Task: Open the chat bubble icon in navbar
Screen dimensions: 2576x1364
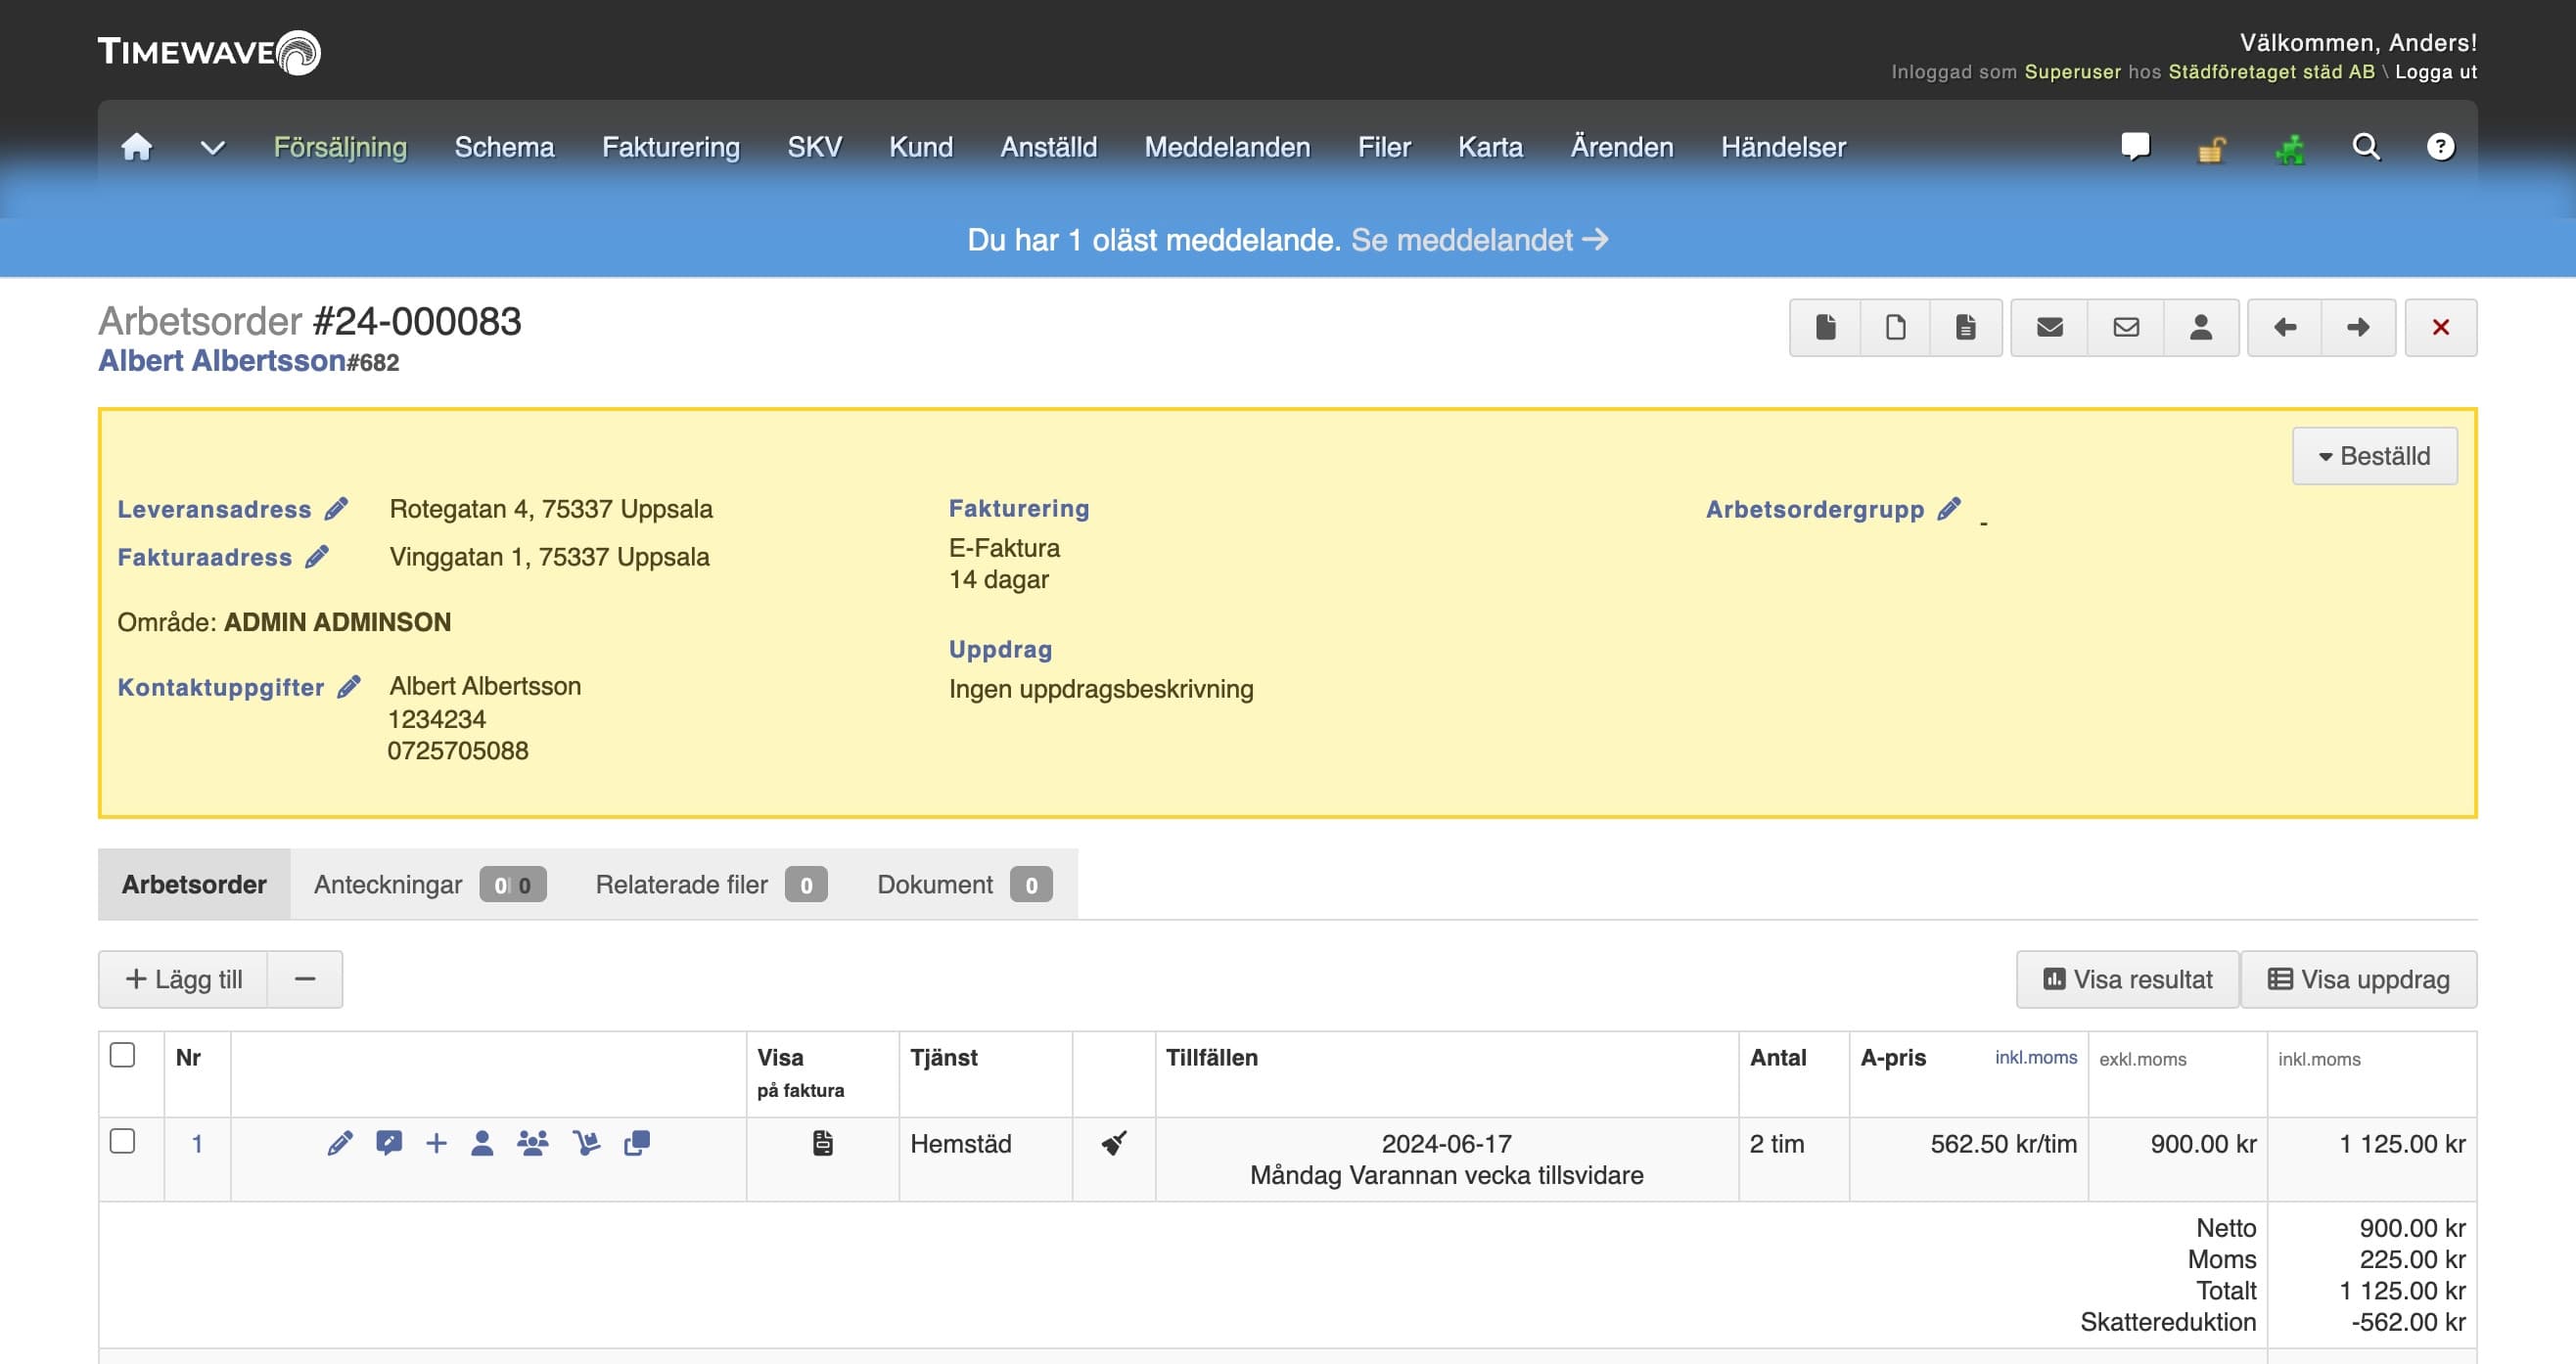Action: [2135, 147]
